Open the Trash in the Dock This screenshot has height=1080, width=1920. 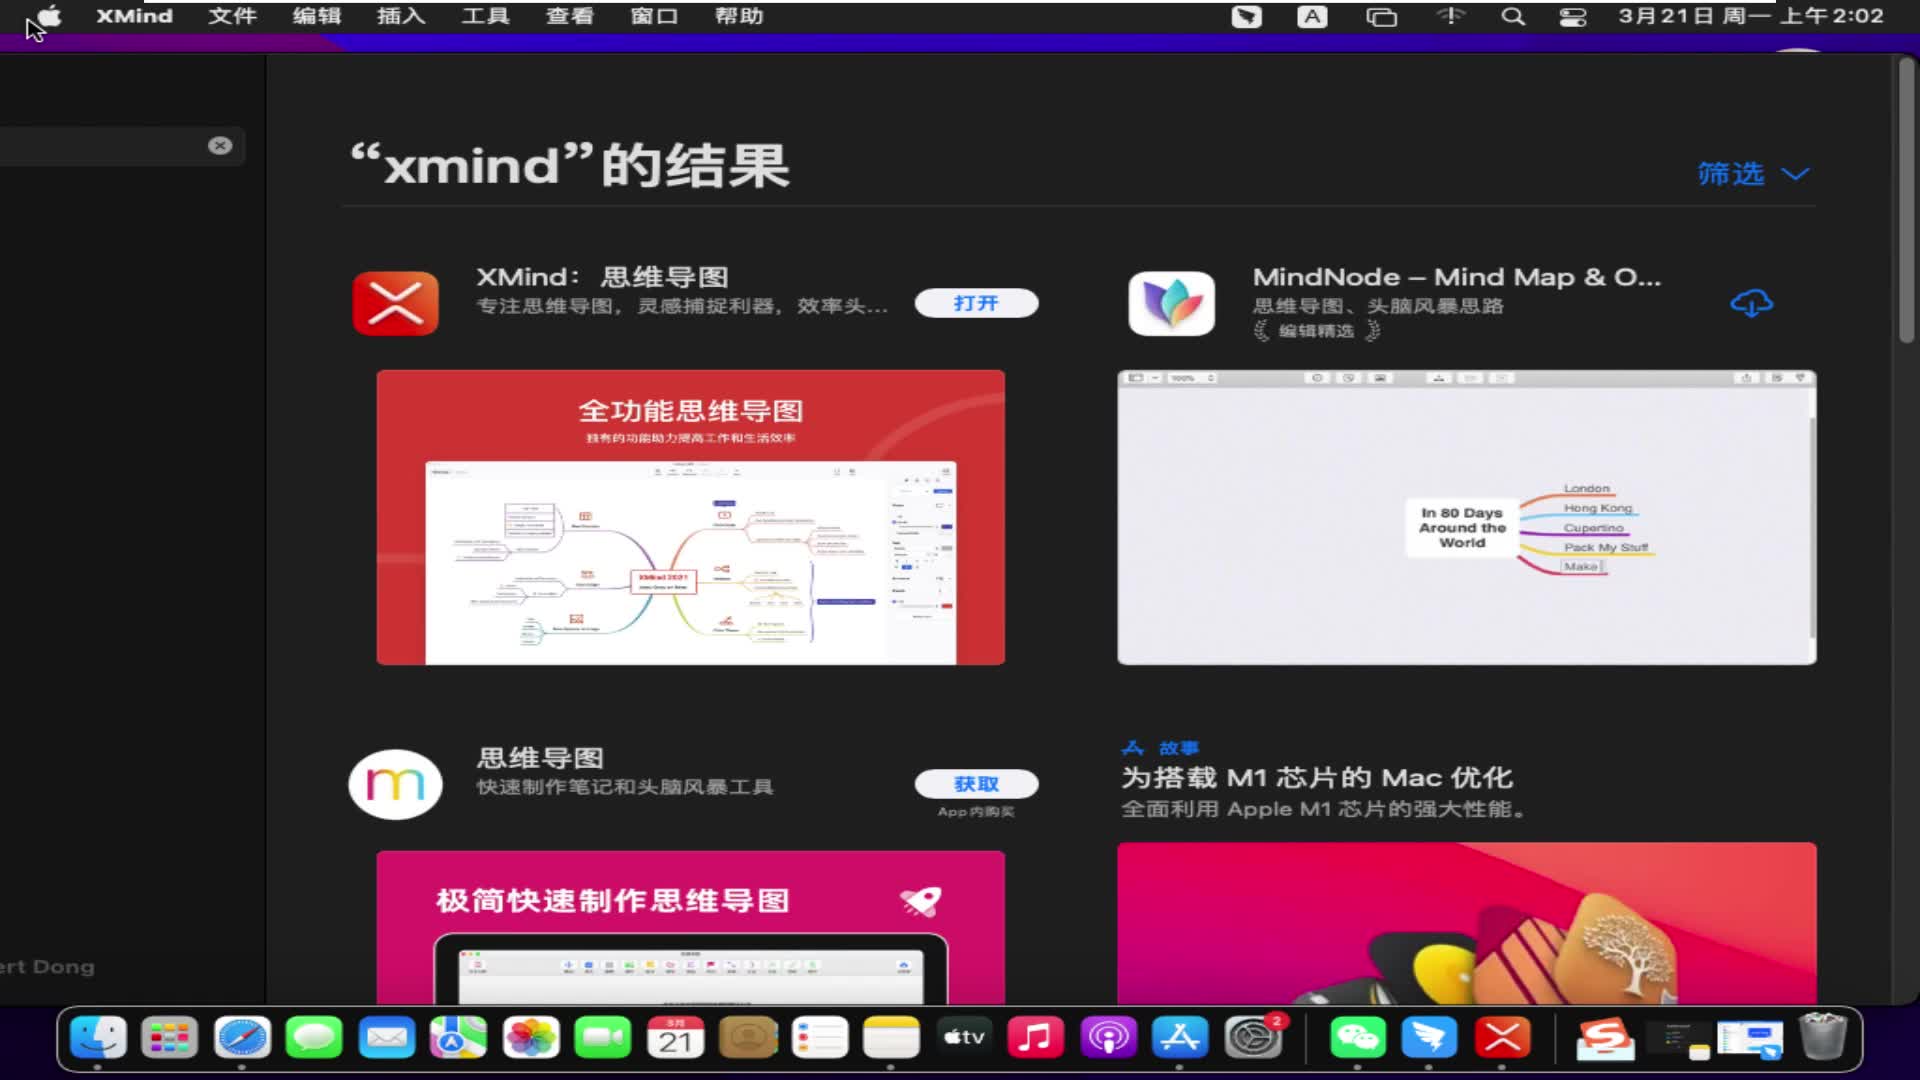[x=1820, y=1038]
